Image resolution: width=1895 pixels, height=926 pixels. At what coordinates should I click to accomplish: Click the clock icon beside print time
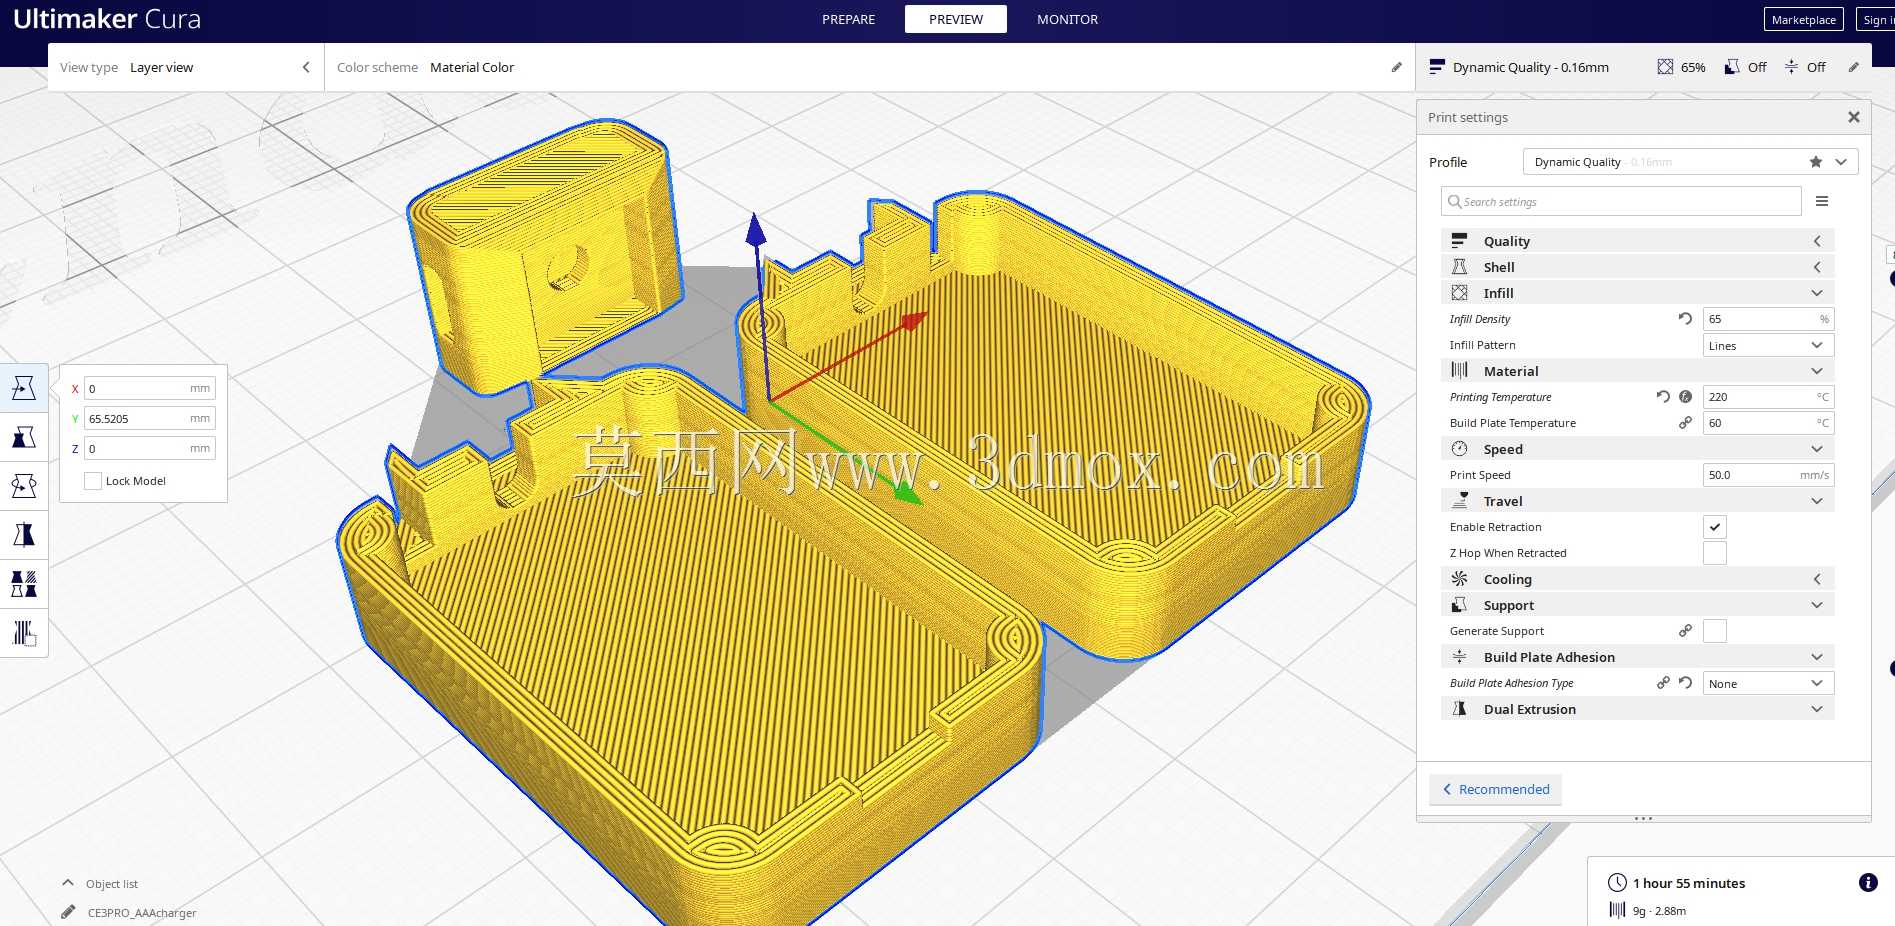click(1617, 882)
